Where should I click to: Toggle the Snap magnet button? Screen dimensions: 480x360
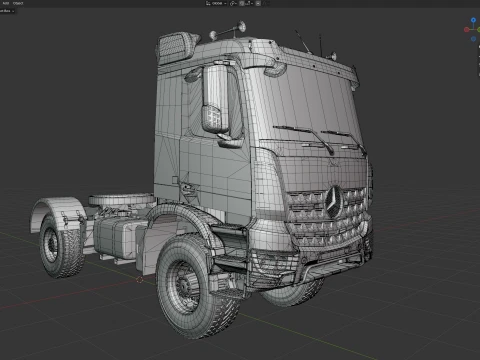[242, 3]
